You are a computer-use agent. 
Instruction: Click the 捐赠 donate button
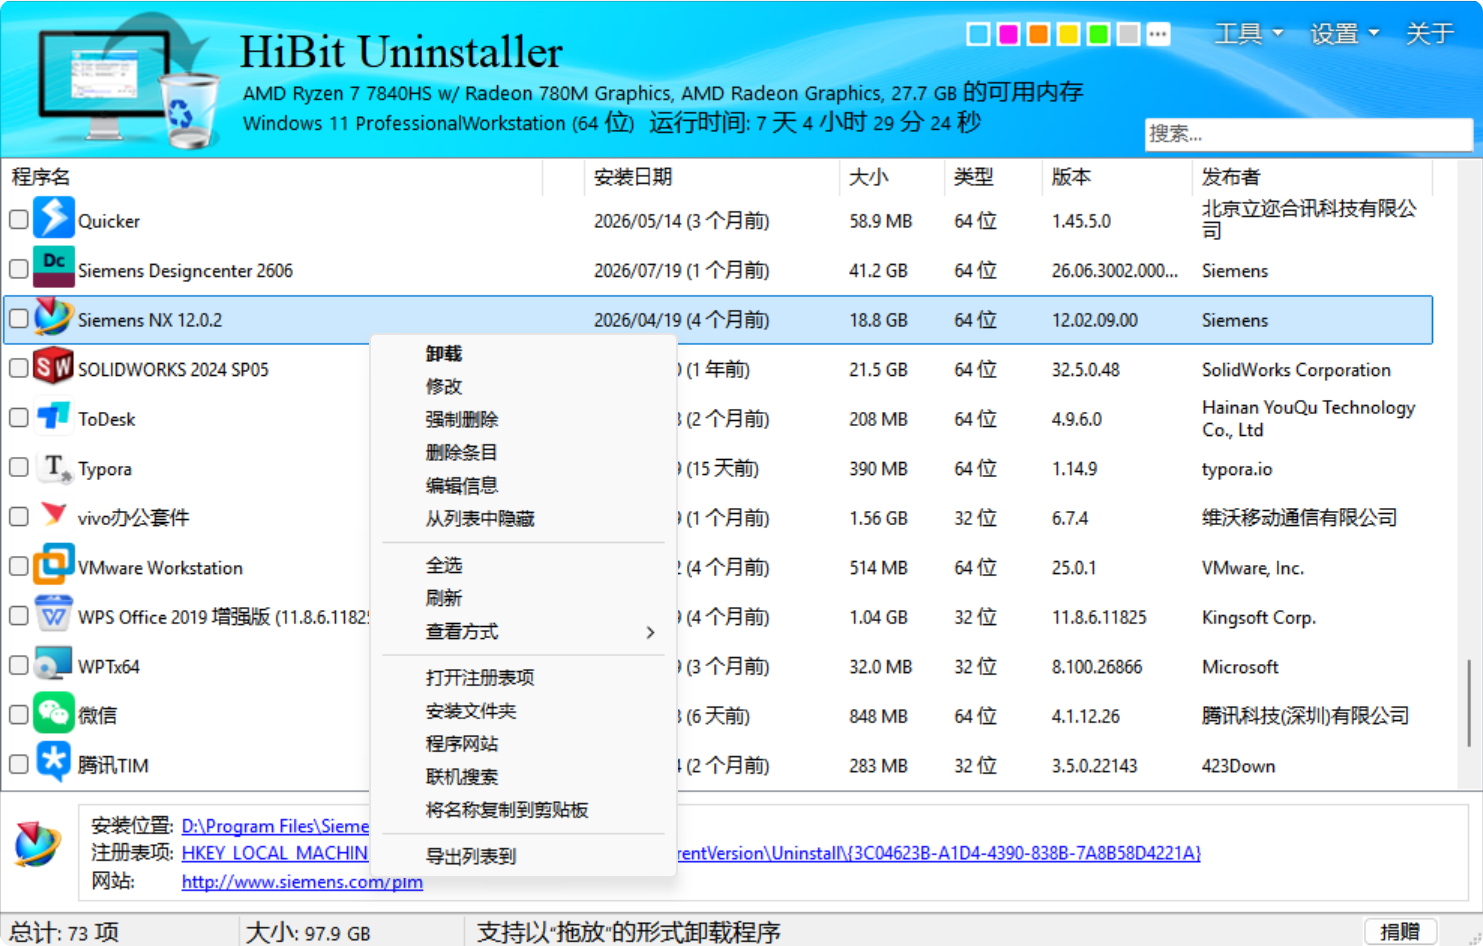(x=1400, y=932)
